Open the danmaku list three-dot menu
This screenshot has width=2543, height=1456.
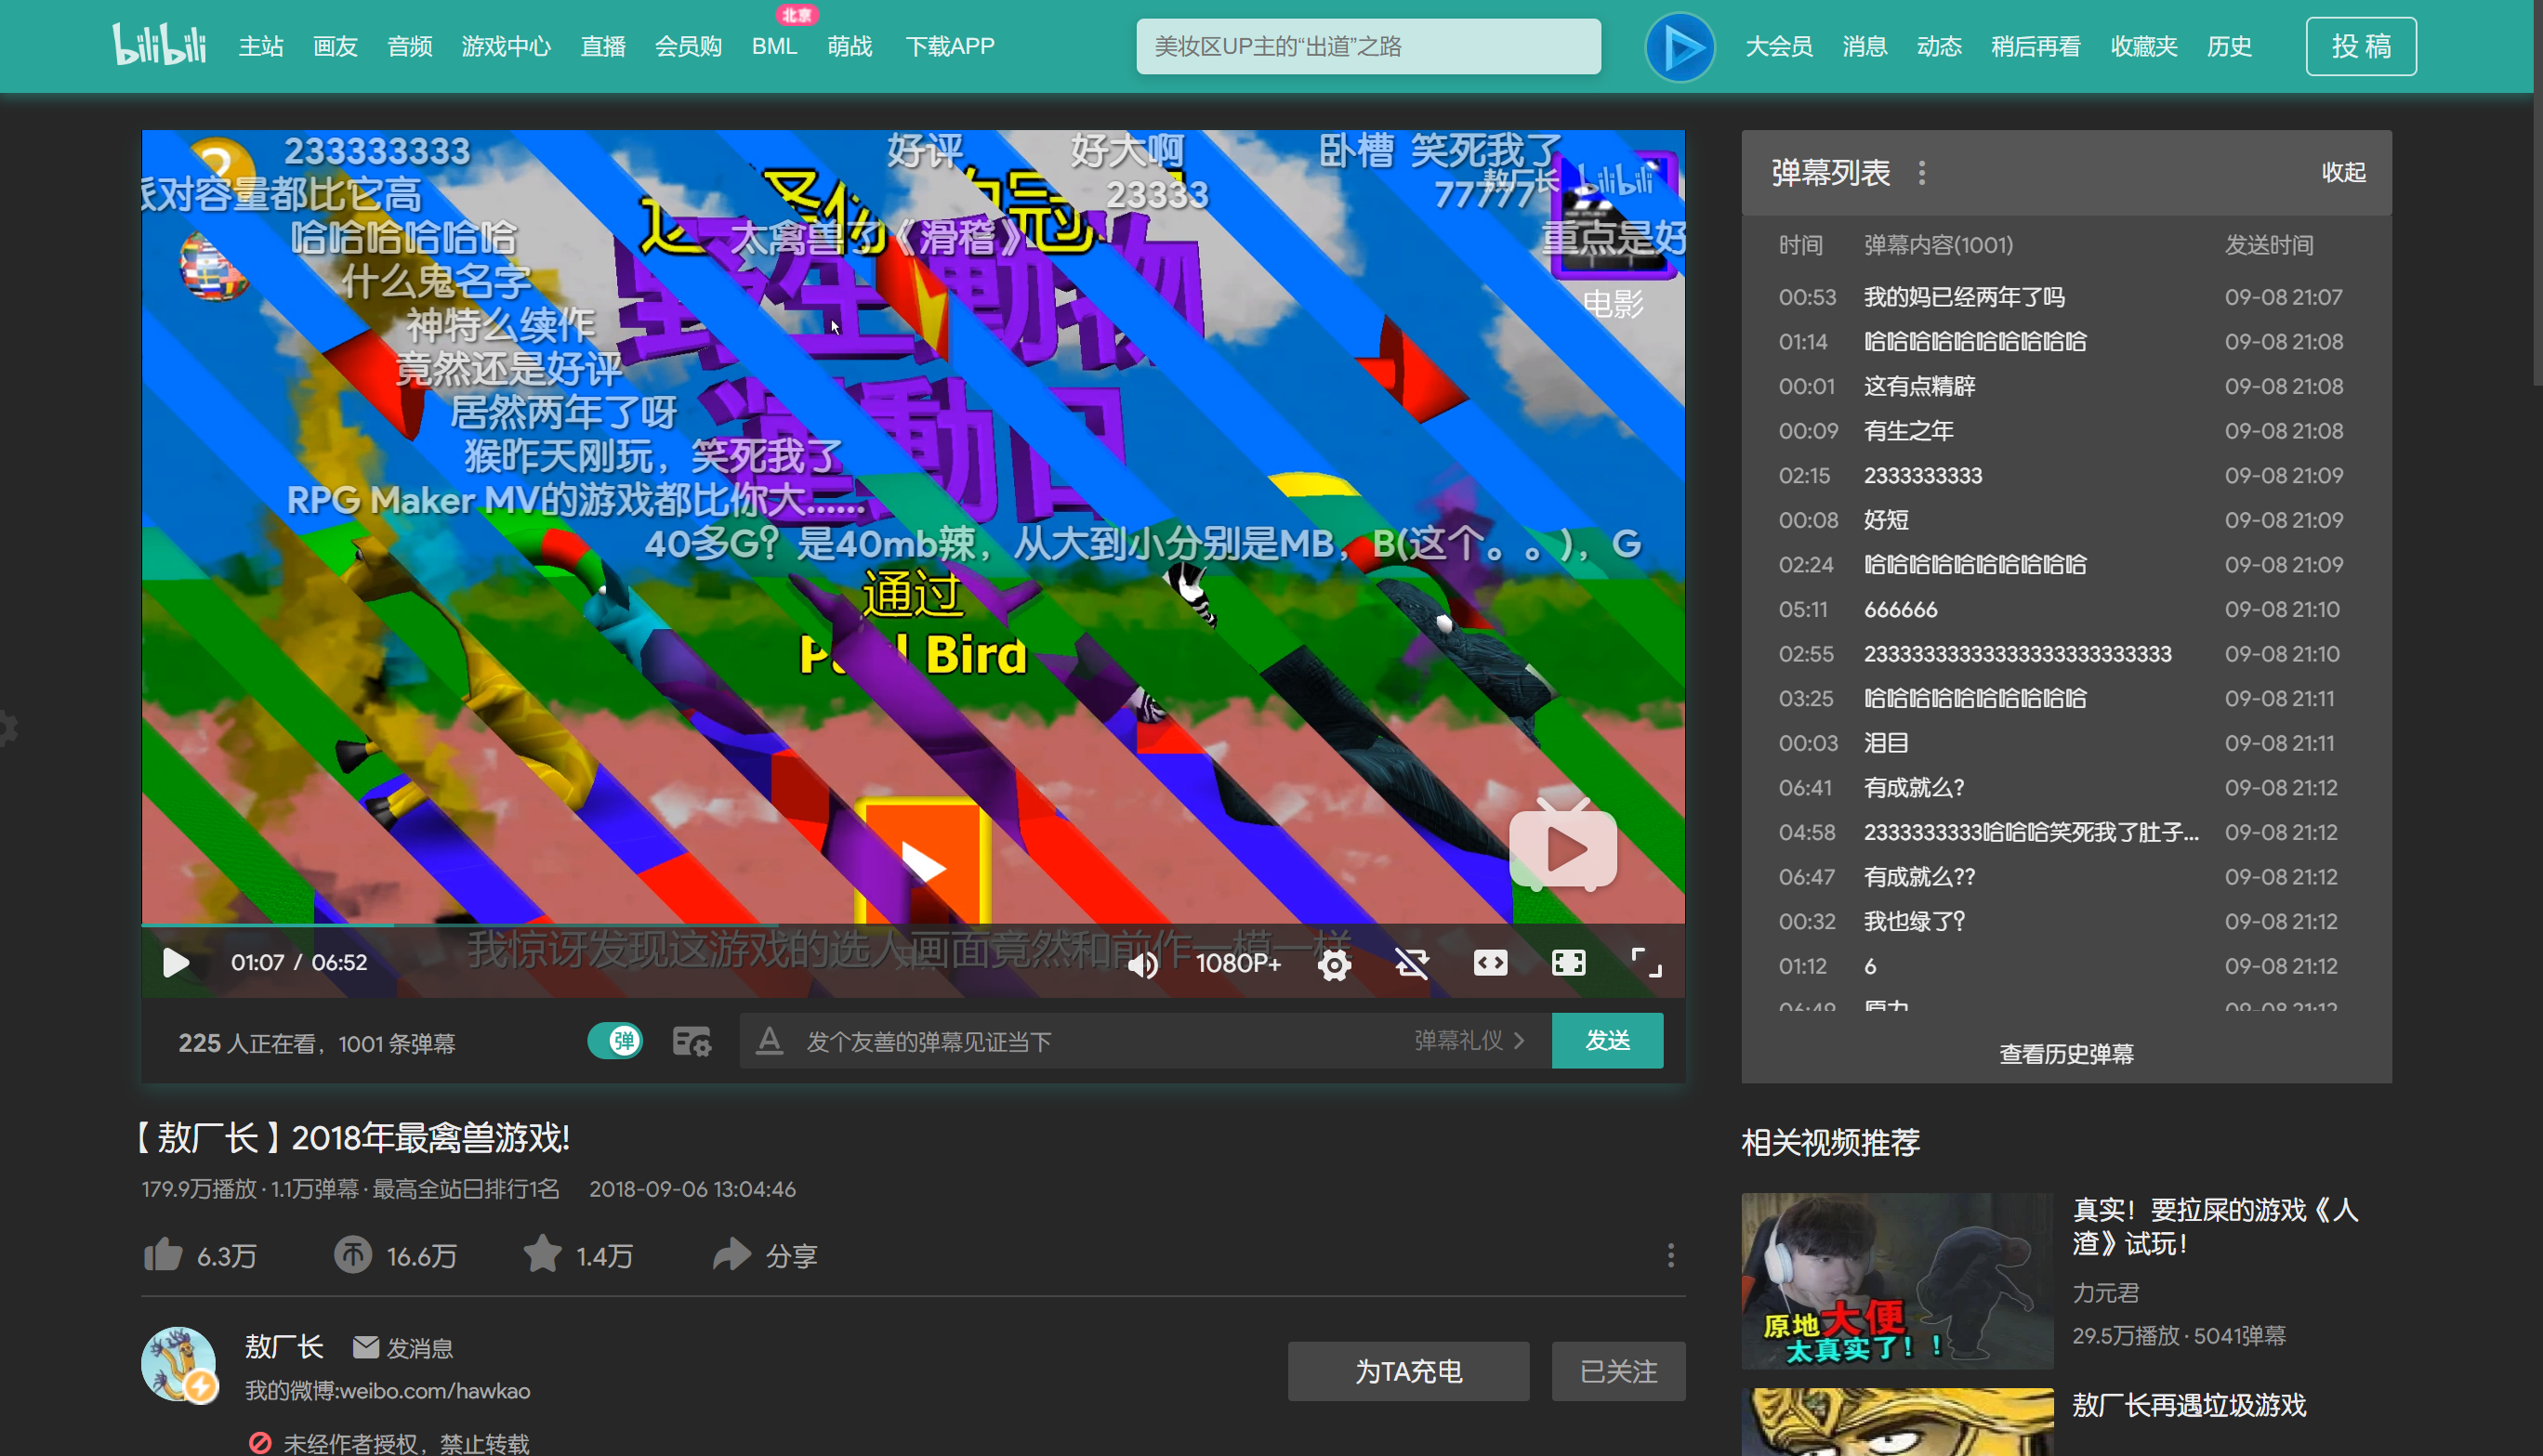pyautogui.click(x=1922, y=172)
